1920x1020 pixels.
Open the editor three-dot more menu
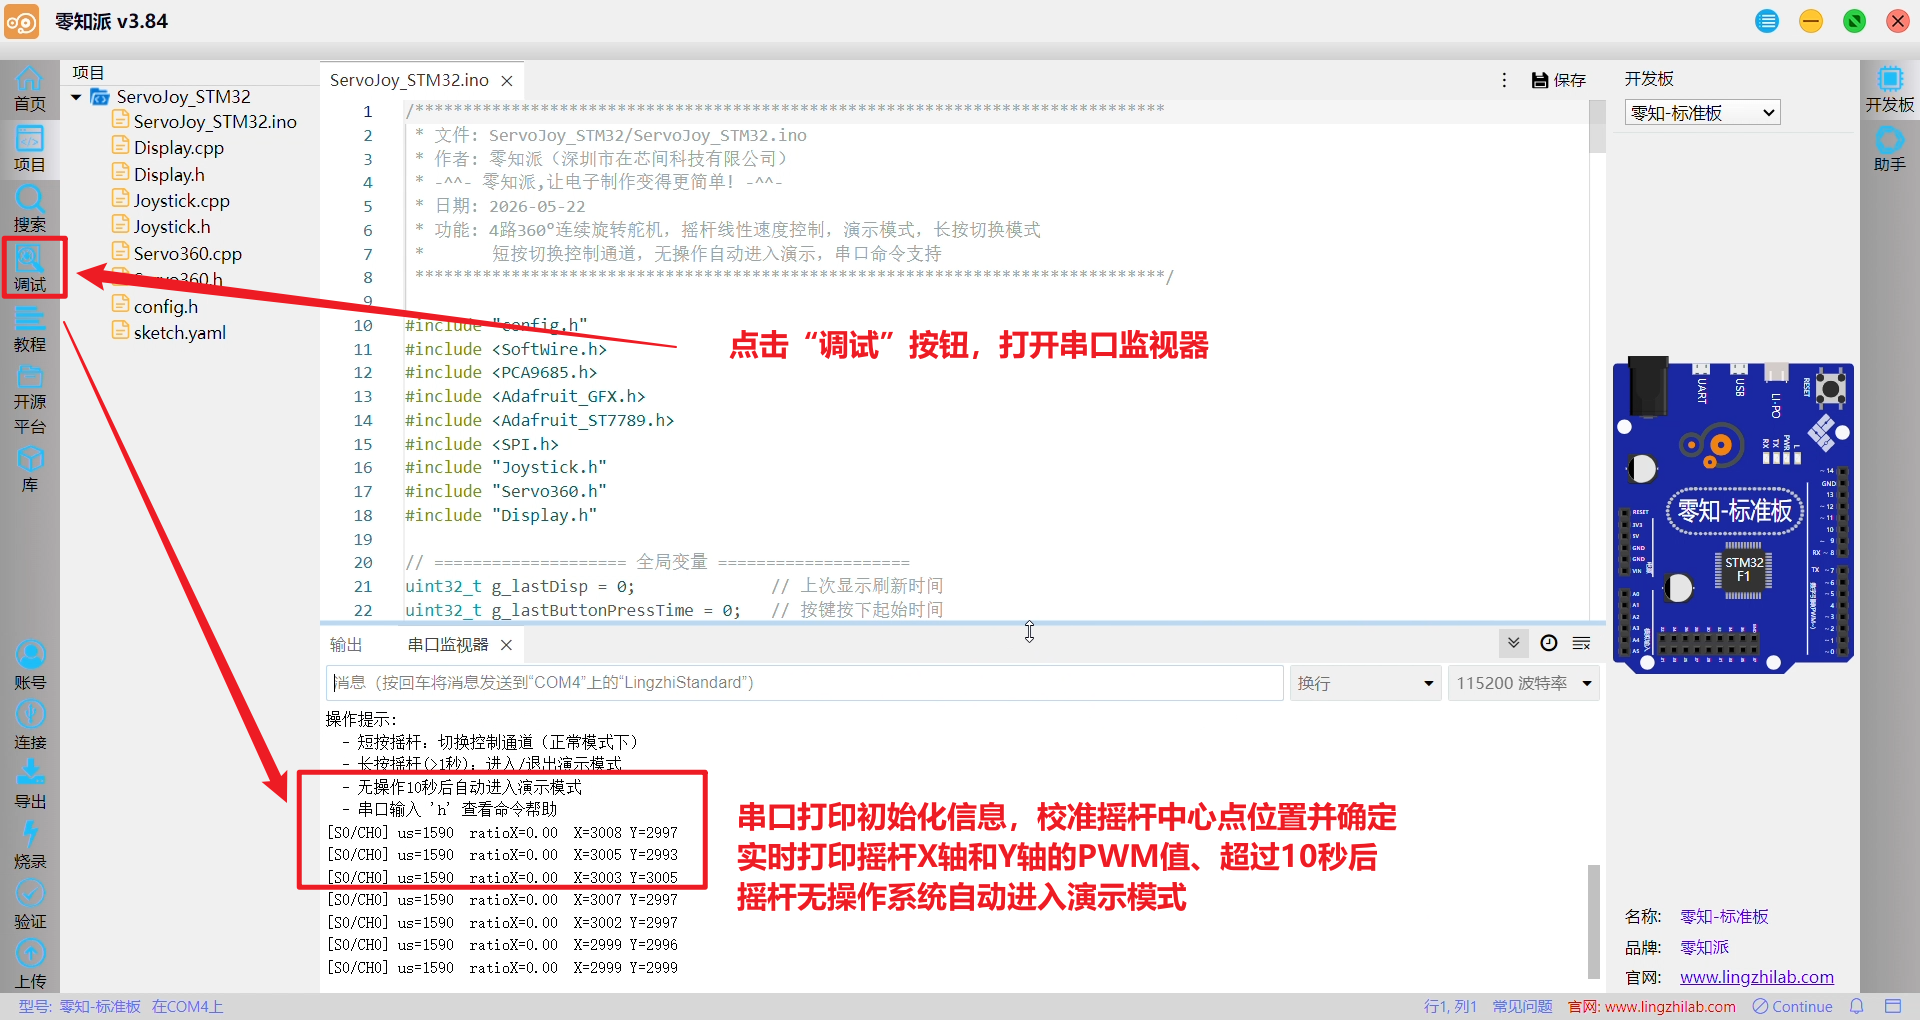click(x=1504, y=80)
